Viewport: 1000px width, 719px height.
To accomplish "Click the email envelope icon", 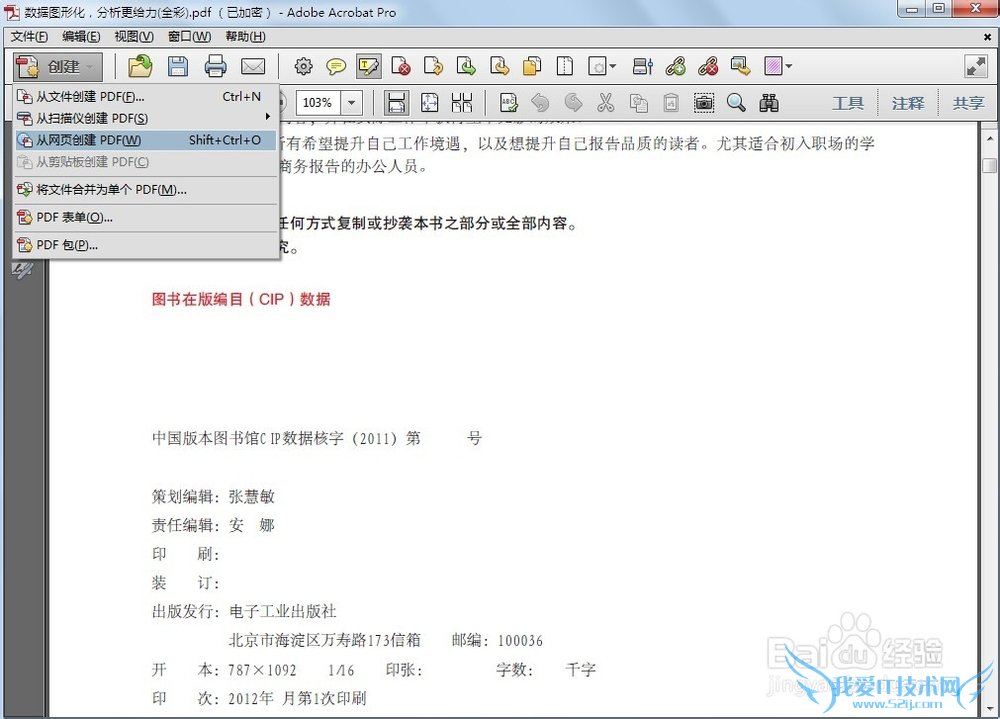I will [x=253, y=66].
